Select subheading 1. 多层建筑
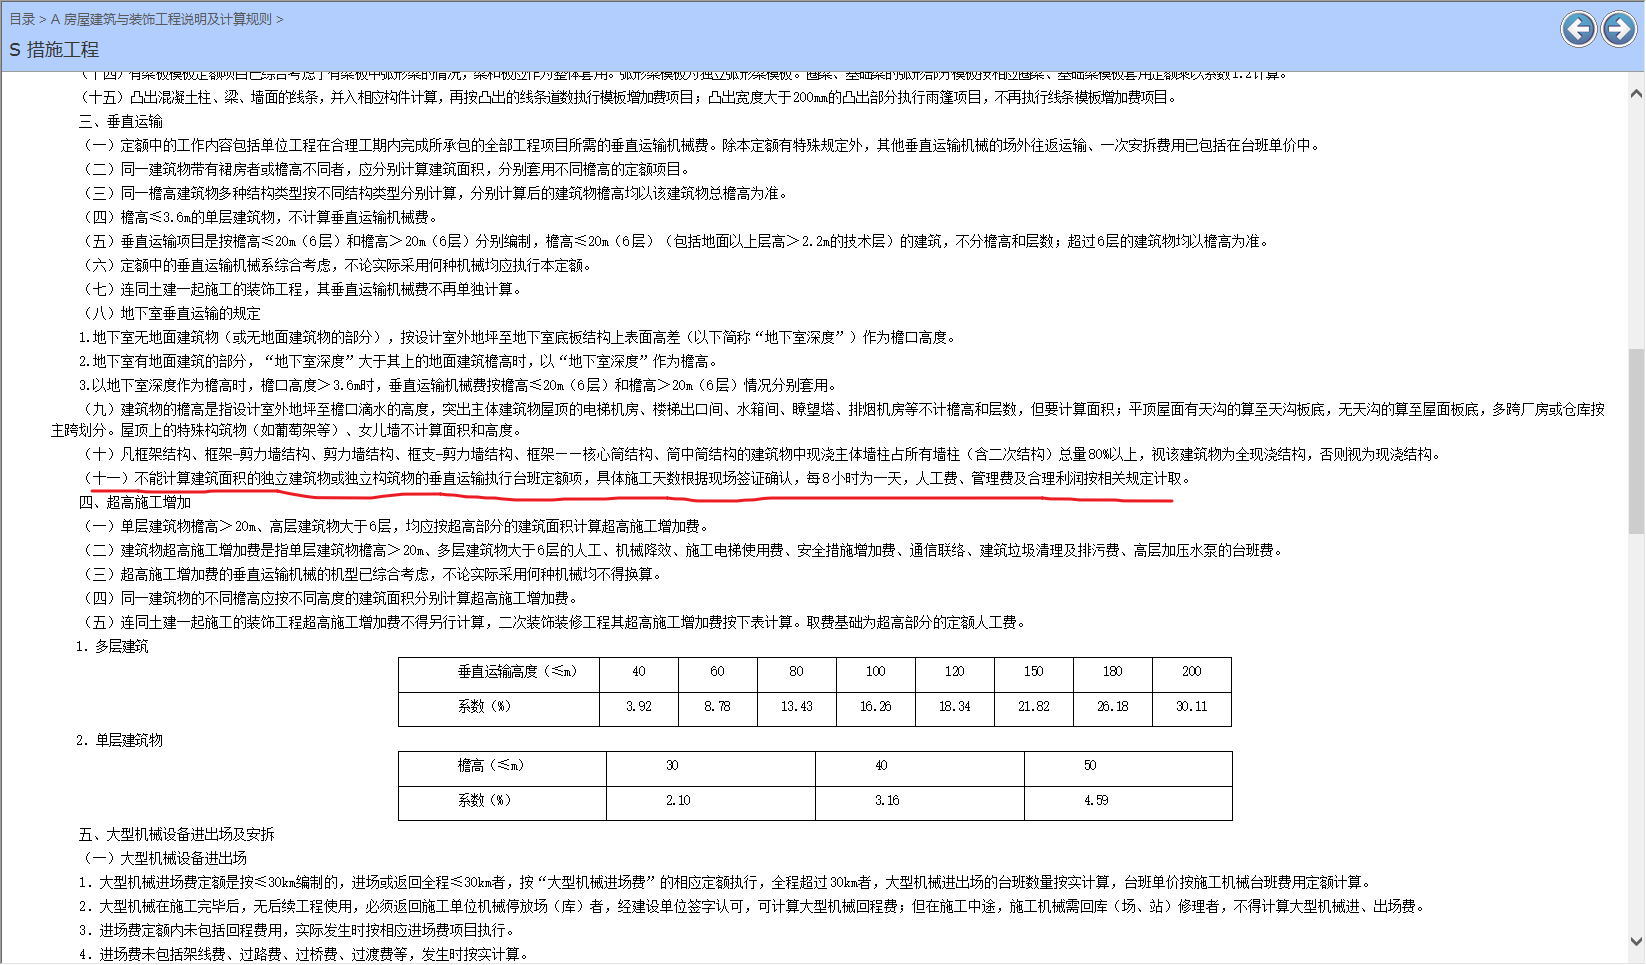Screen dimensions: 1646x965 coord(112,646)
